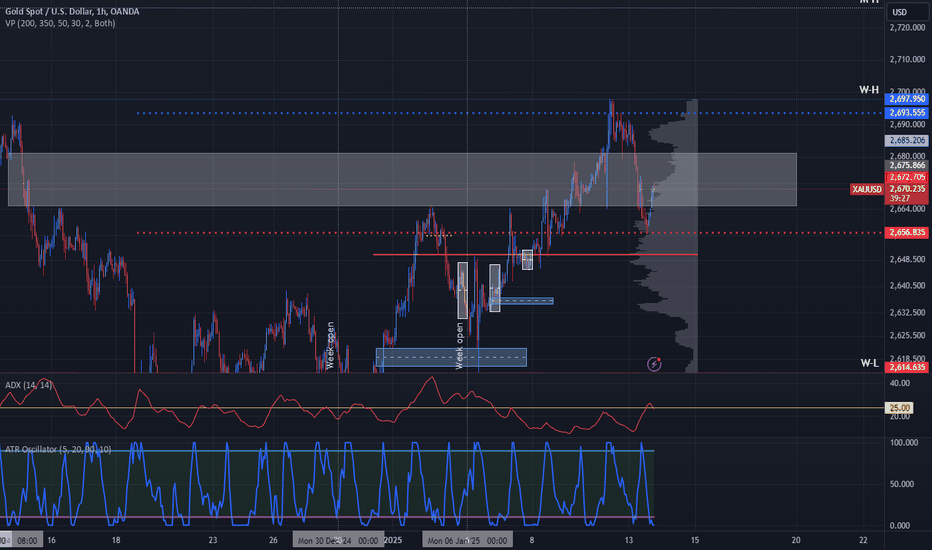Click the Mon 30 Dec 24 date marker
The height and width of the screenshot is (550, 932).
[x=338, y=540]
